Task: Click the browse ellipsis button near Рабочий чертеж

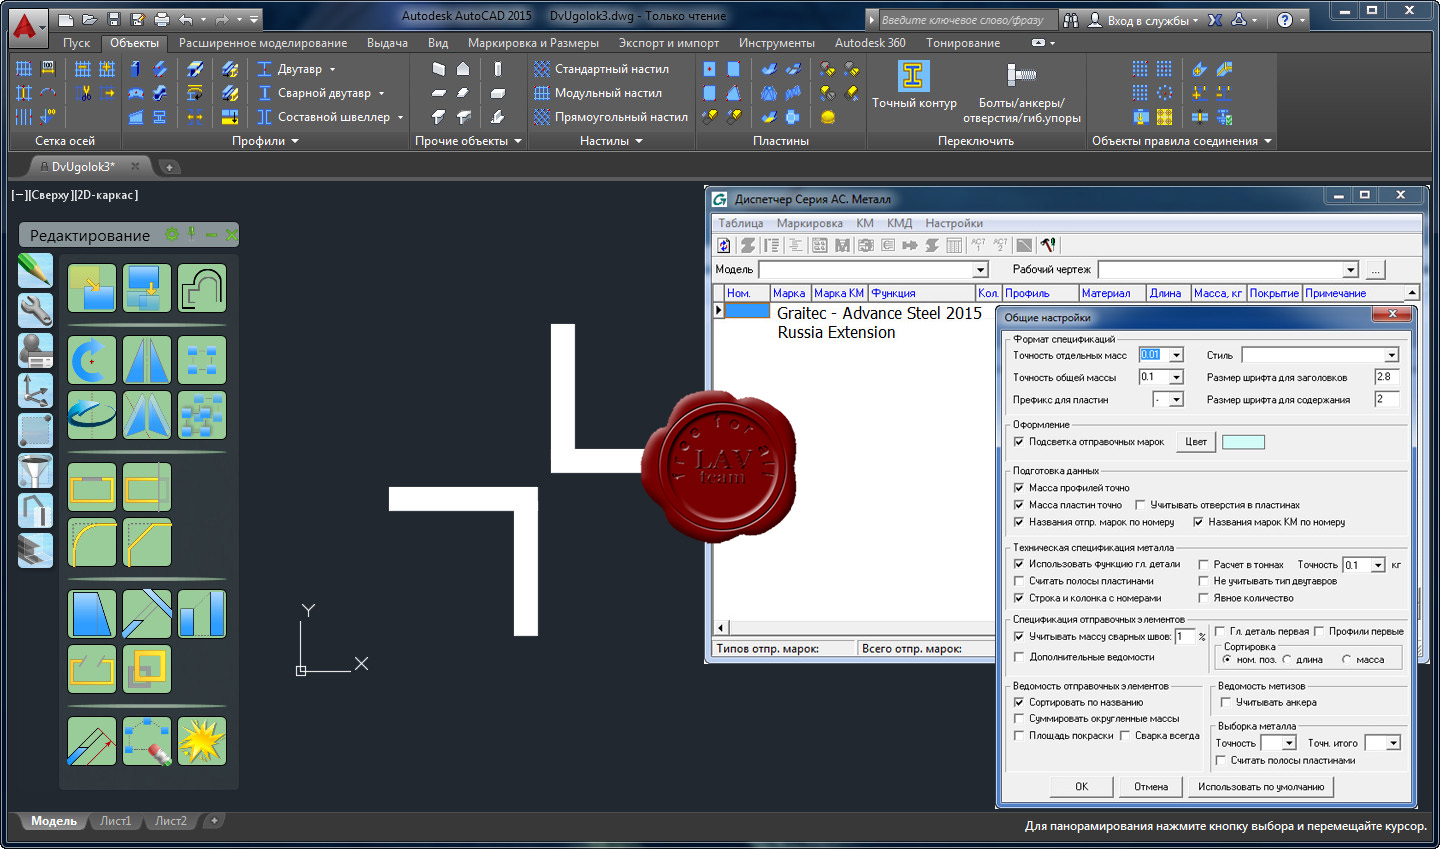Action: coord(1375,270)
